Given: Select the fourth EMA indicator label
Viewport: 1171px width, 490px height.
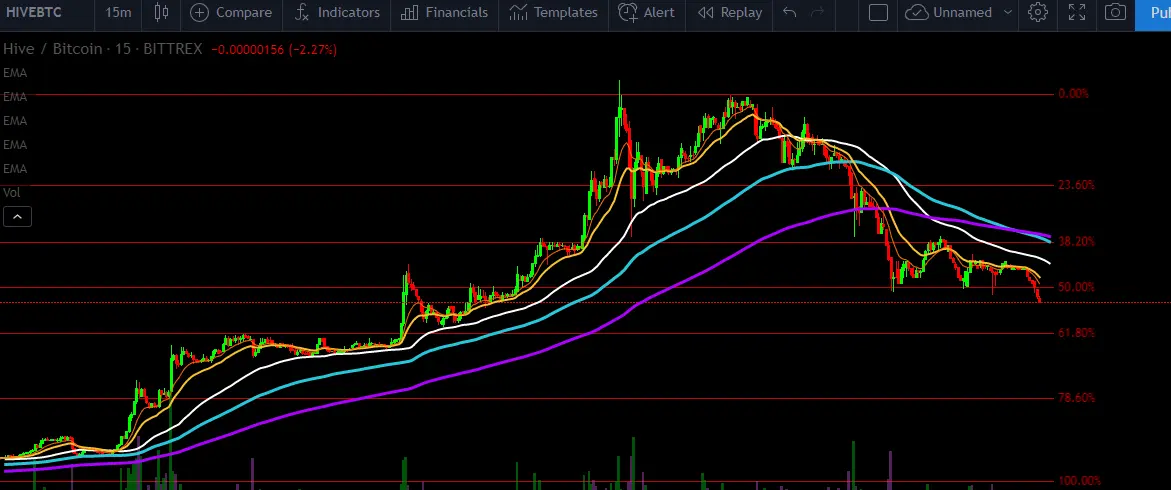Looking at the screenshot, I should (x=15, y=145).
